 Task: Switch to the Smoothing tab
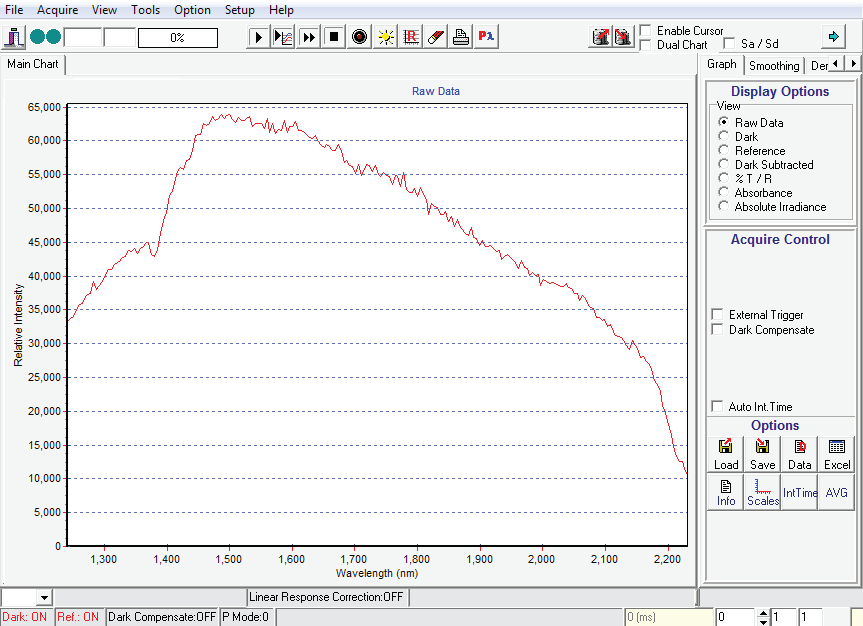(x=774, y=66)
